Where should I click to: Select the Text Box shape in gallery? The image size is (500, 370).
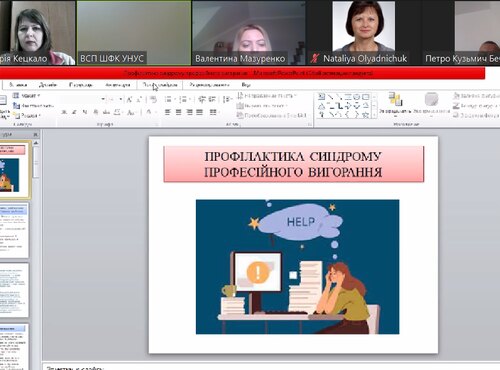321,97
